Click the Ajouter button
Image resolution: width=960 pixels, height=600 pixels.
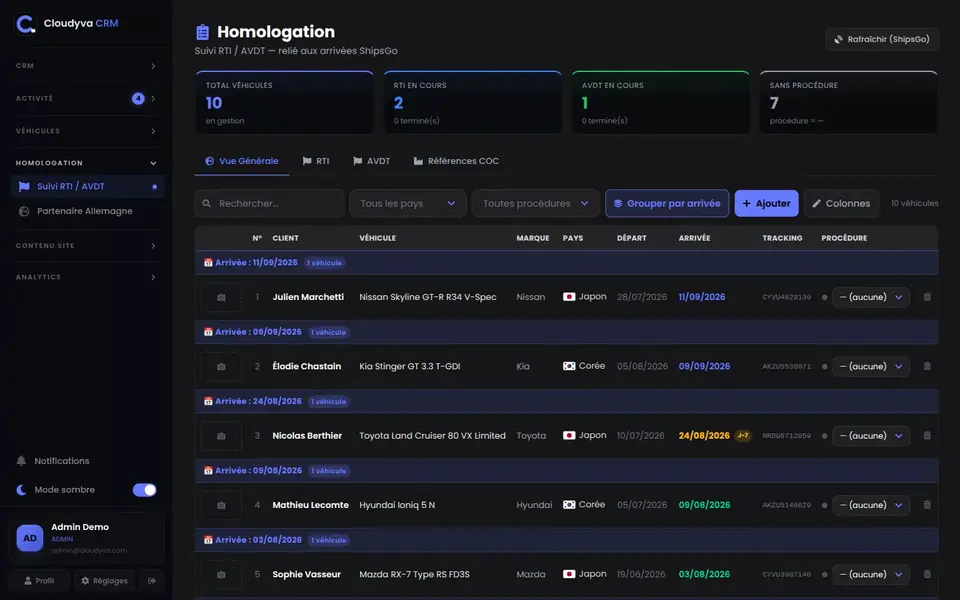click(767, 203)
